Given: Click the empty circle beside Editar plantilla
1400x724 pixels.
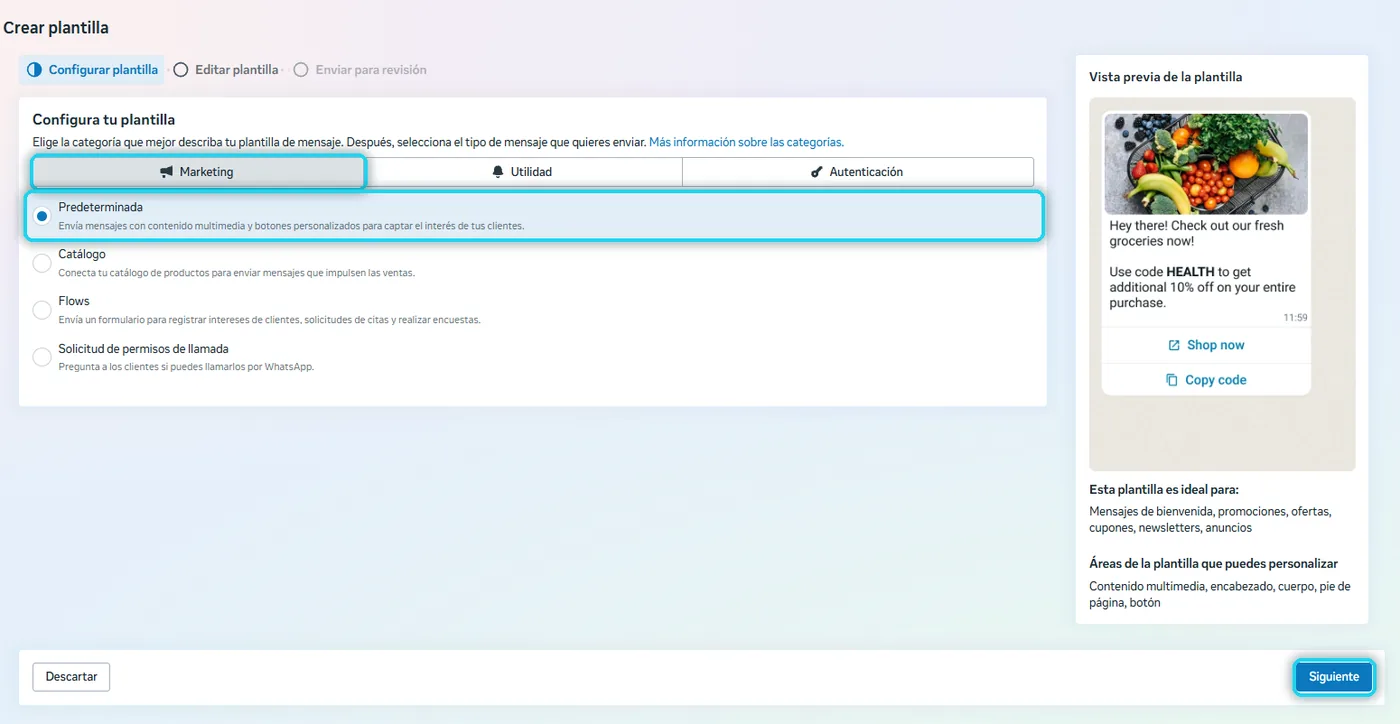Looking at the screenshot, I should coord(181,70).
